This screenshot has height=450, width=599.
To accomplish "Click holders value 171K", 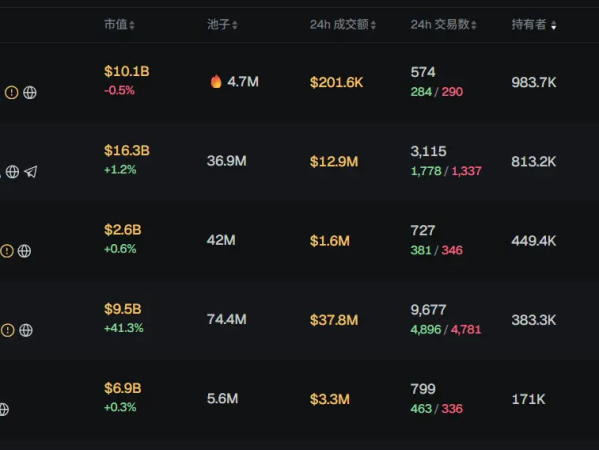I will coord(528,400).
